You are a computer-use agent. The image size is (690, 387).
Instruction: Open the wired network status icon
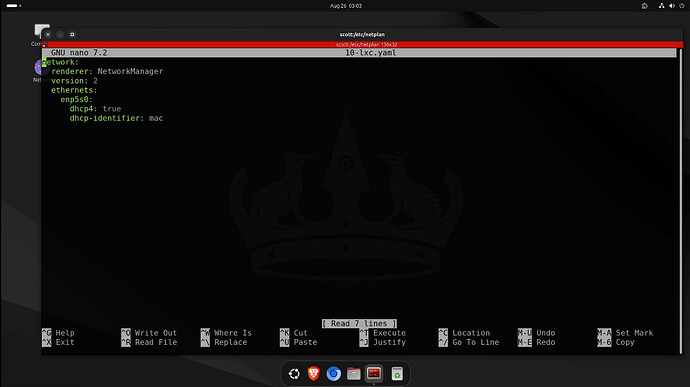[661, 6]
